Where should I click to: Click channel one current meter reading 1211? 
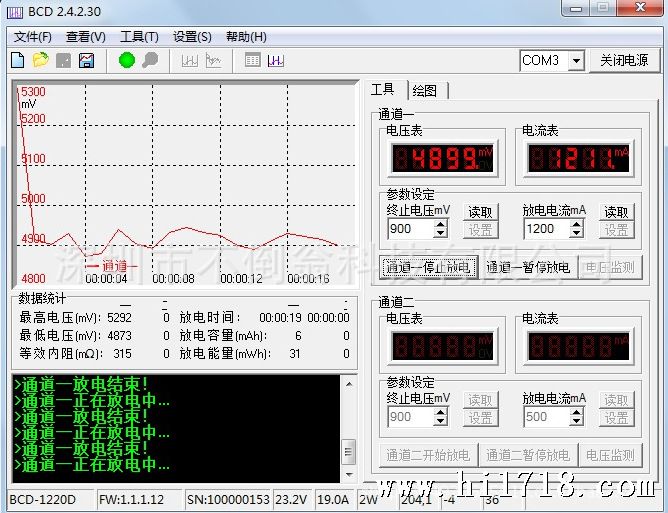[x=578, y=158]
